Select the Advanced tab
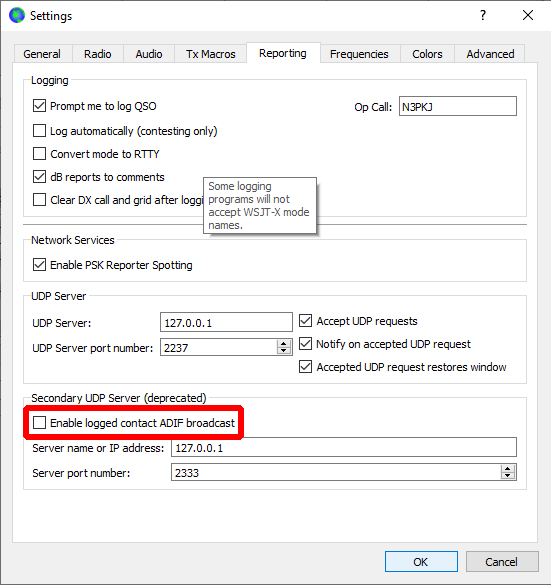 tap(490, 54)
